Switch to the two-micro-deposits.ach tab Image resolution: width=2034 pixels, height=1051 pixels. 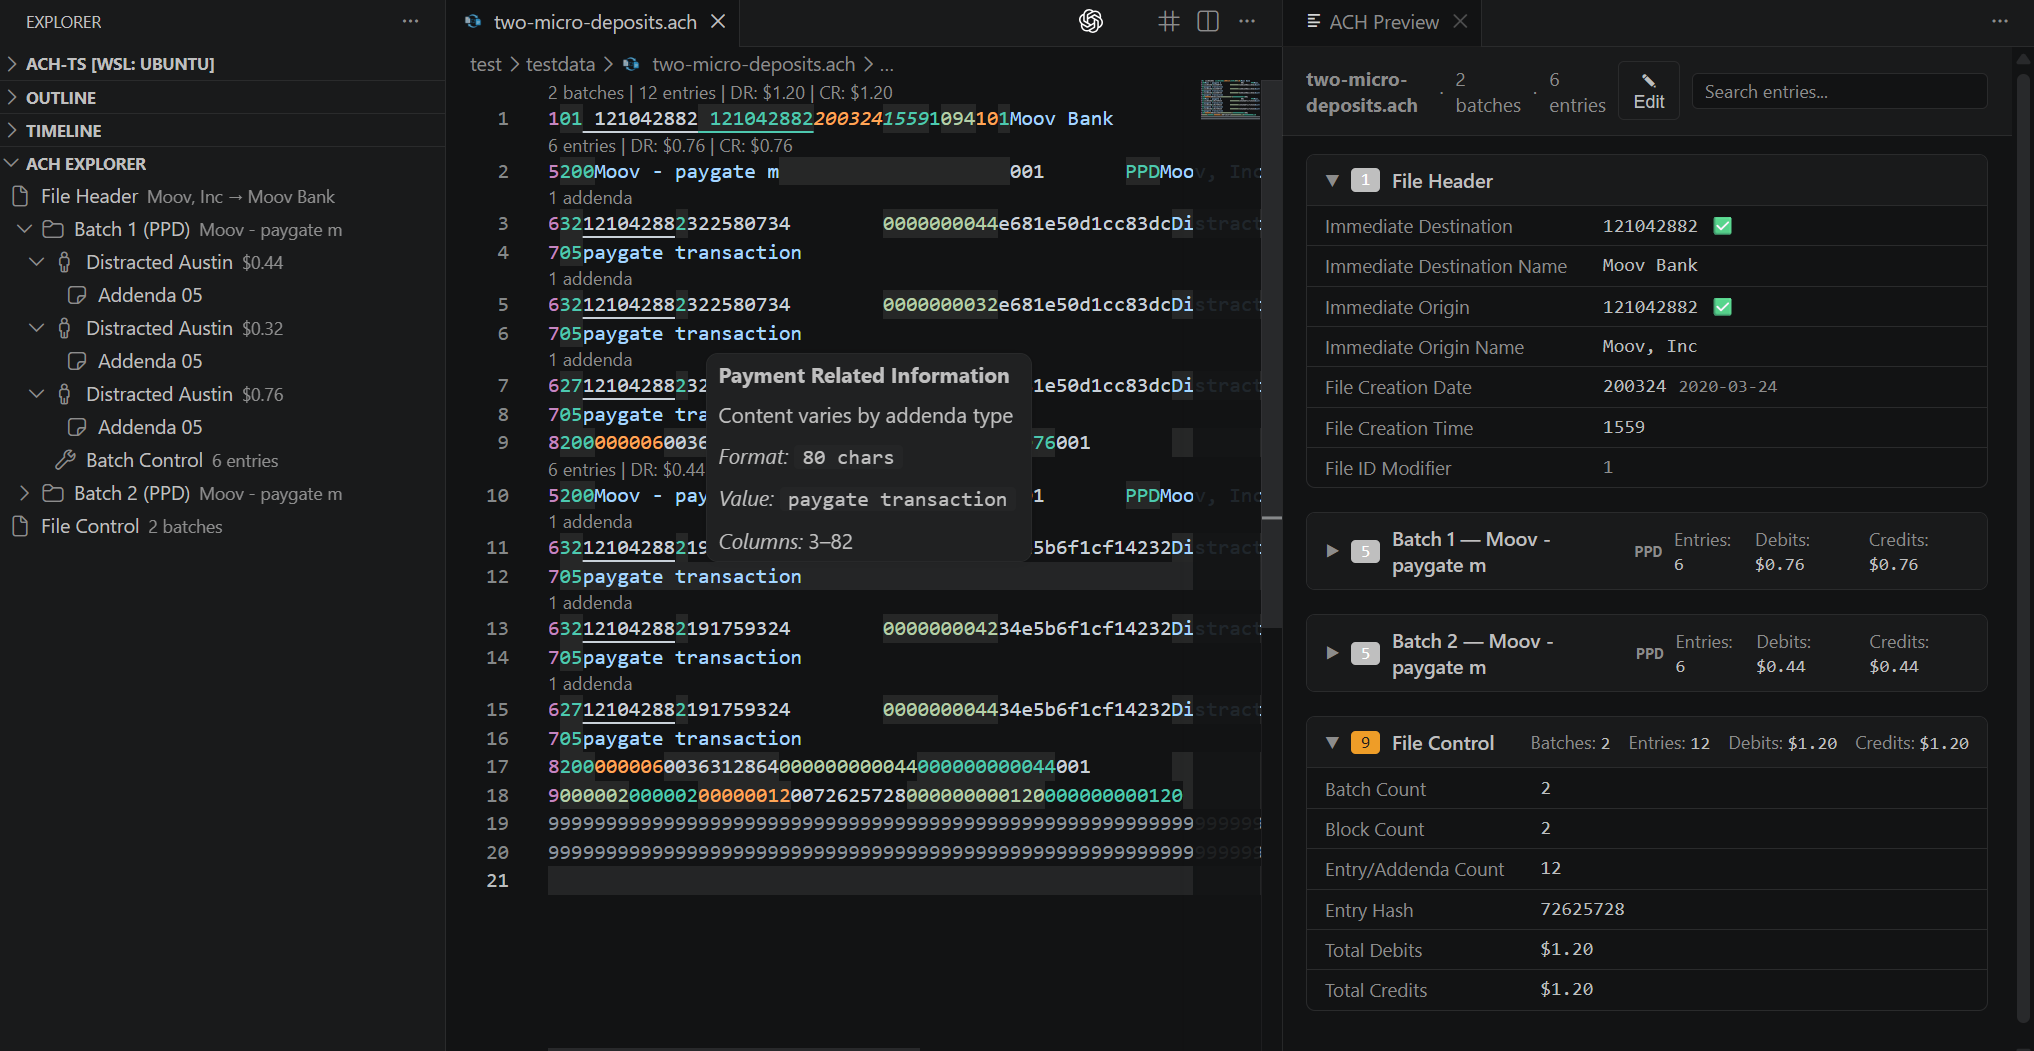pos(595,22)
